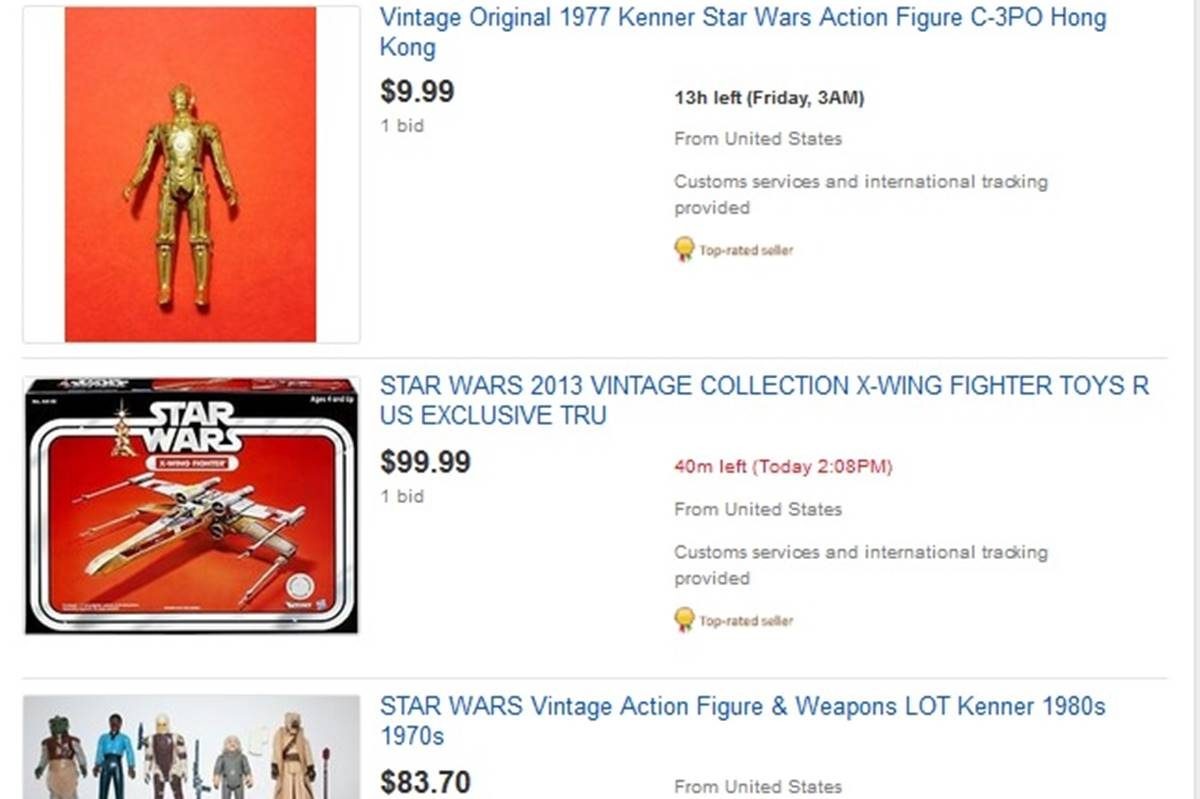Click the Top-rated seller ribbon icon on C-3PO listing

pos(684,249)
